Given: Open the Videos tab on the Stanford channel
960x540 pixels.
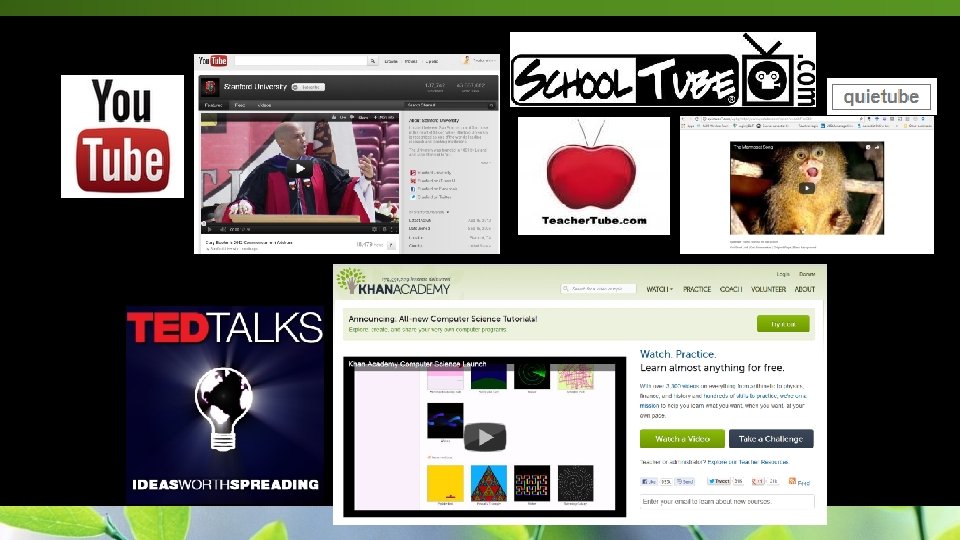Looking at the screenshot, I should coord(264,105).
